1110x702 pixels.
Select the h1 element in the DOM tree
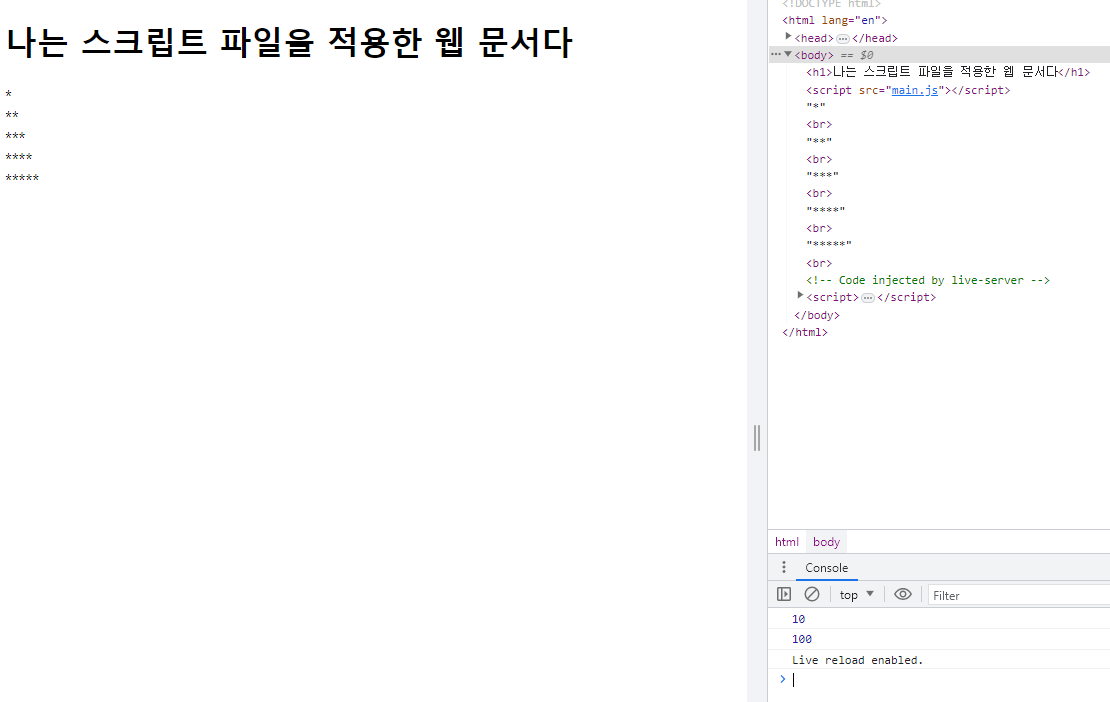[x=948, y=72]
